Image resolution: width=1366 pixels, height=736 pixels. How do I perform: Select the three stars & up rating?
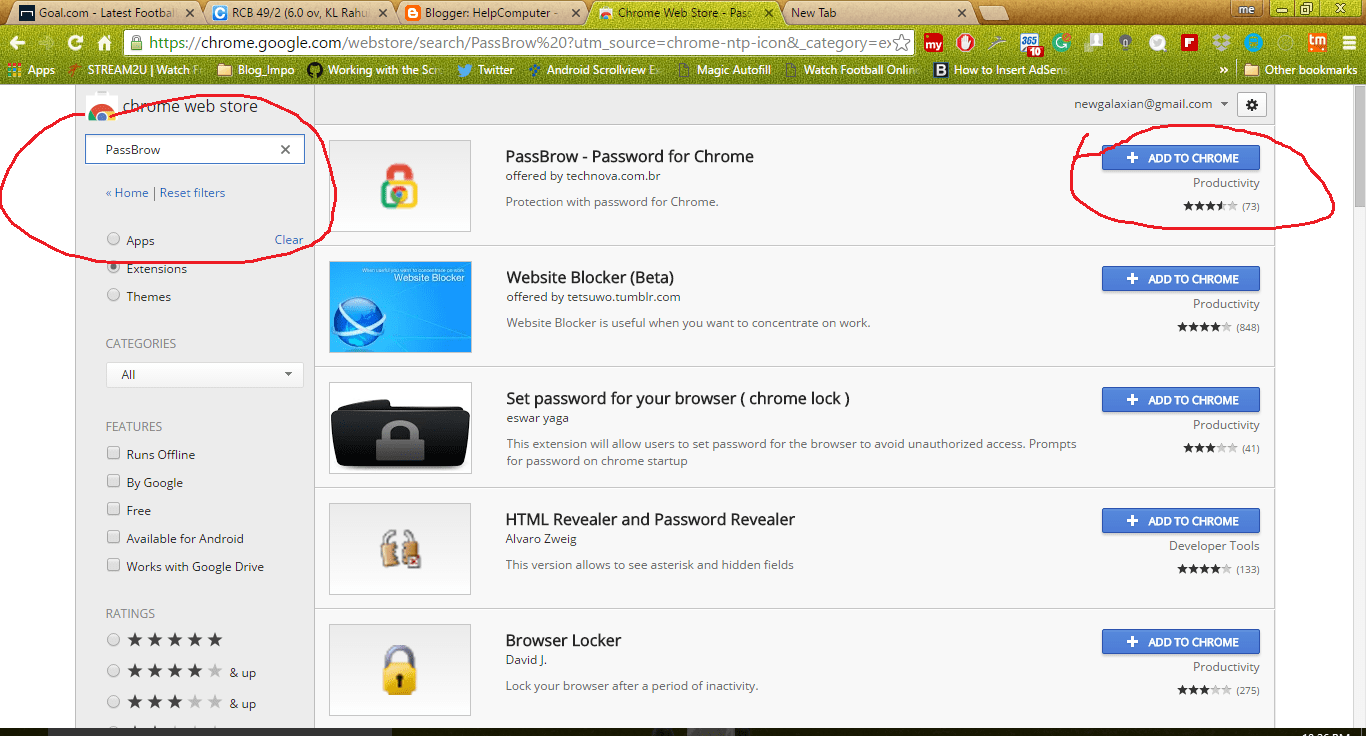pyautogui.click(x=113, y=702)
